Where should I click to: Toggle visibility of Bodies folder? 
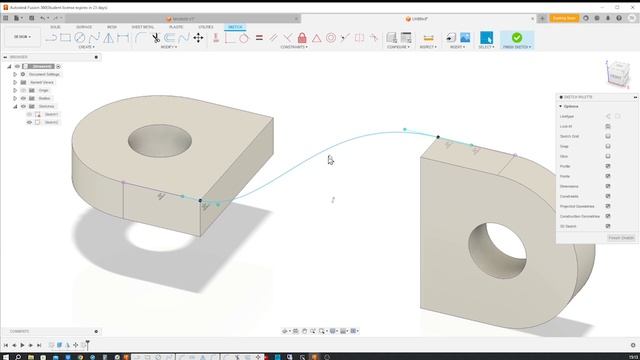click(x=23, y=98)
